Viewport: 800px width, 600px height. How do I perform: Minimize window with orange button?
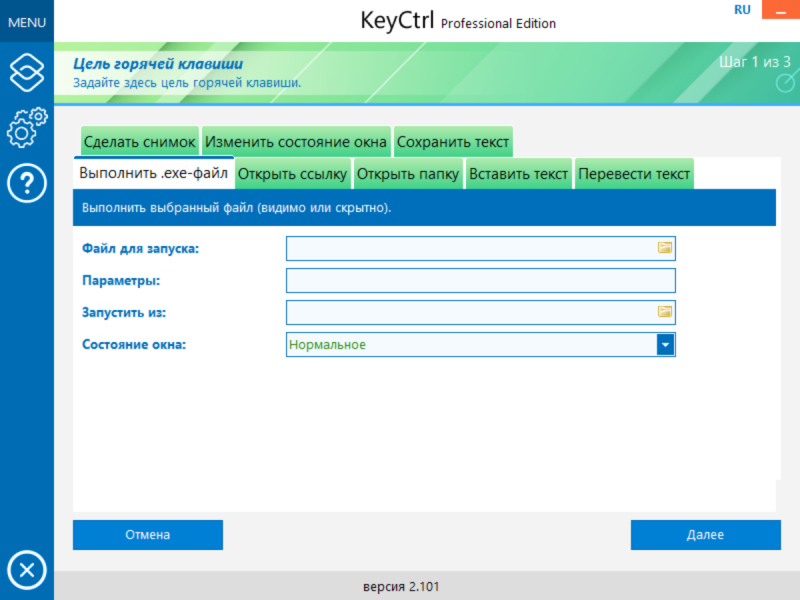pos(781,10)
